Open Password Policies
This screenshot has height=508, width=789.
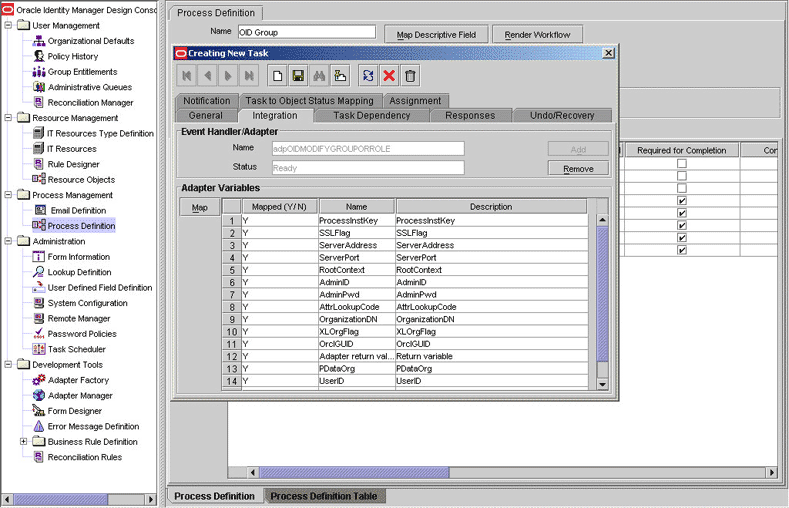[x=82, y=334]
